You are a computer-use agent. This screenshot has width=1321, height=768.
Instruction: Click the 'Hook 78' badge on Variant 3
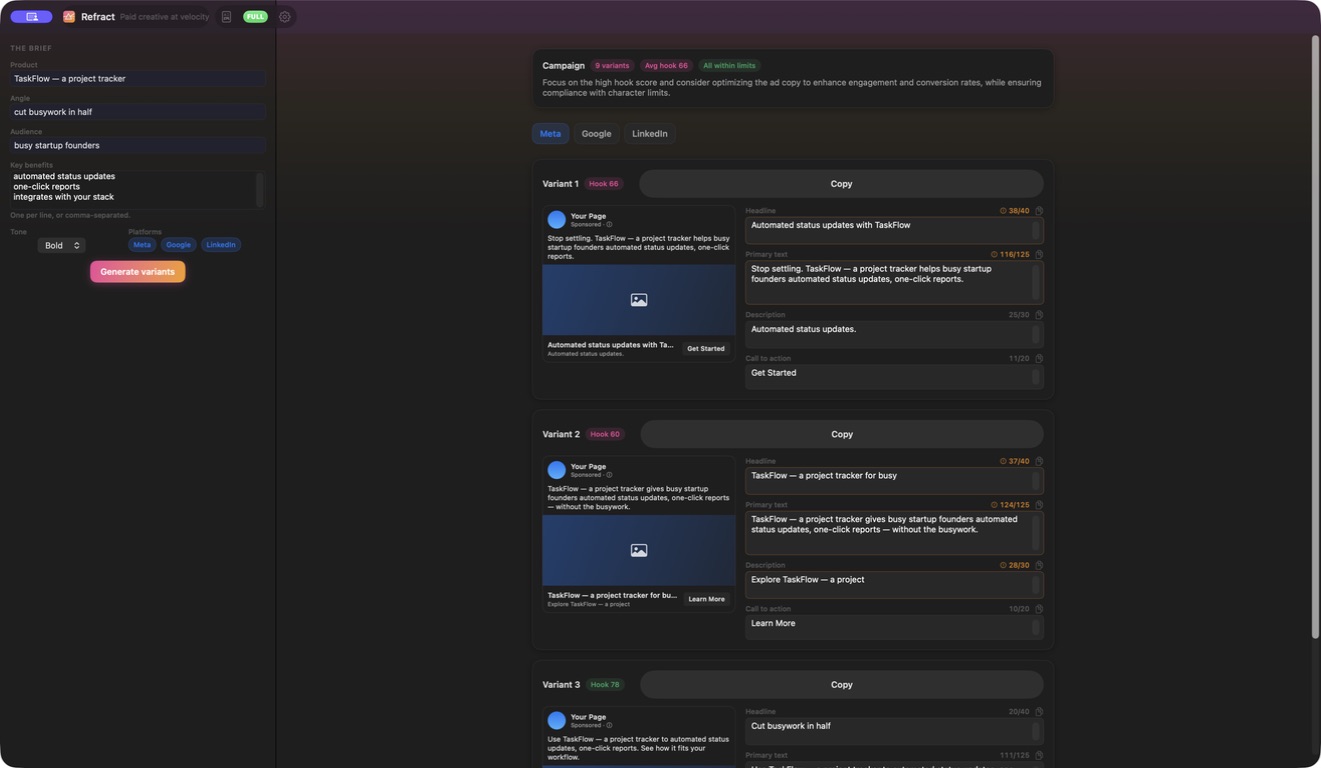[604, 685]
